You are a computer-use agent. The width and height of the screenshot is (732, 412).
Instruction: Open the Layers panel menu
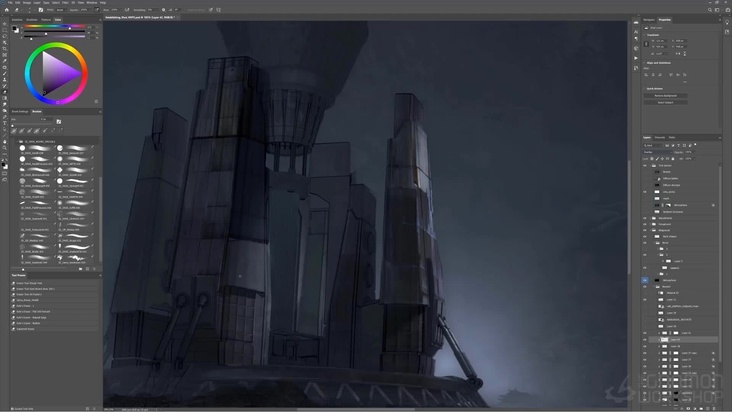(x=719, y=137)
